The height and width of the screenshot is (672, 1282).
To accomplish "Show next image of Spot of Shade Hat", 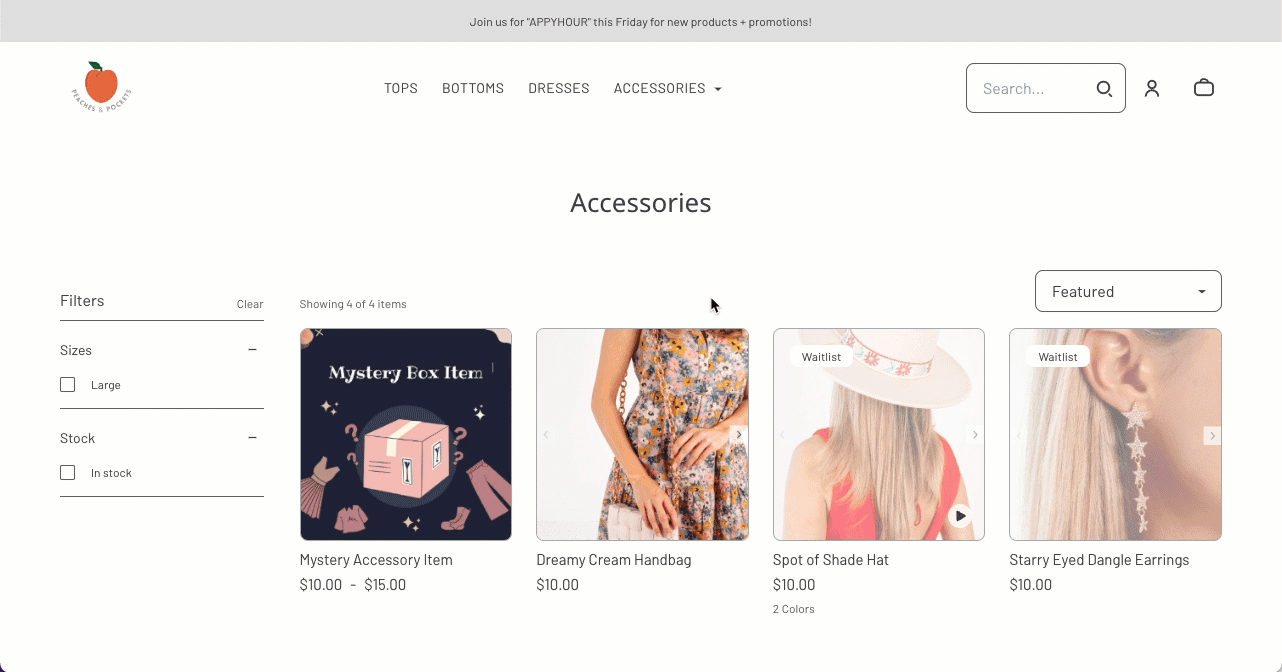I will 975,435.
